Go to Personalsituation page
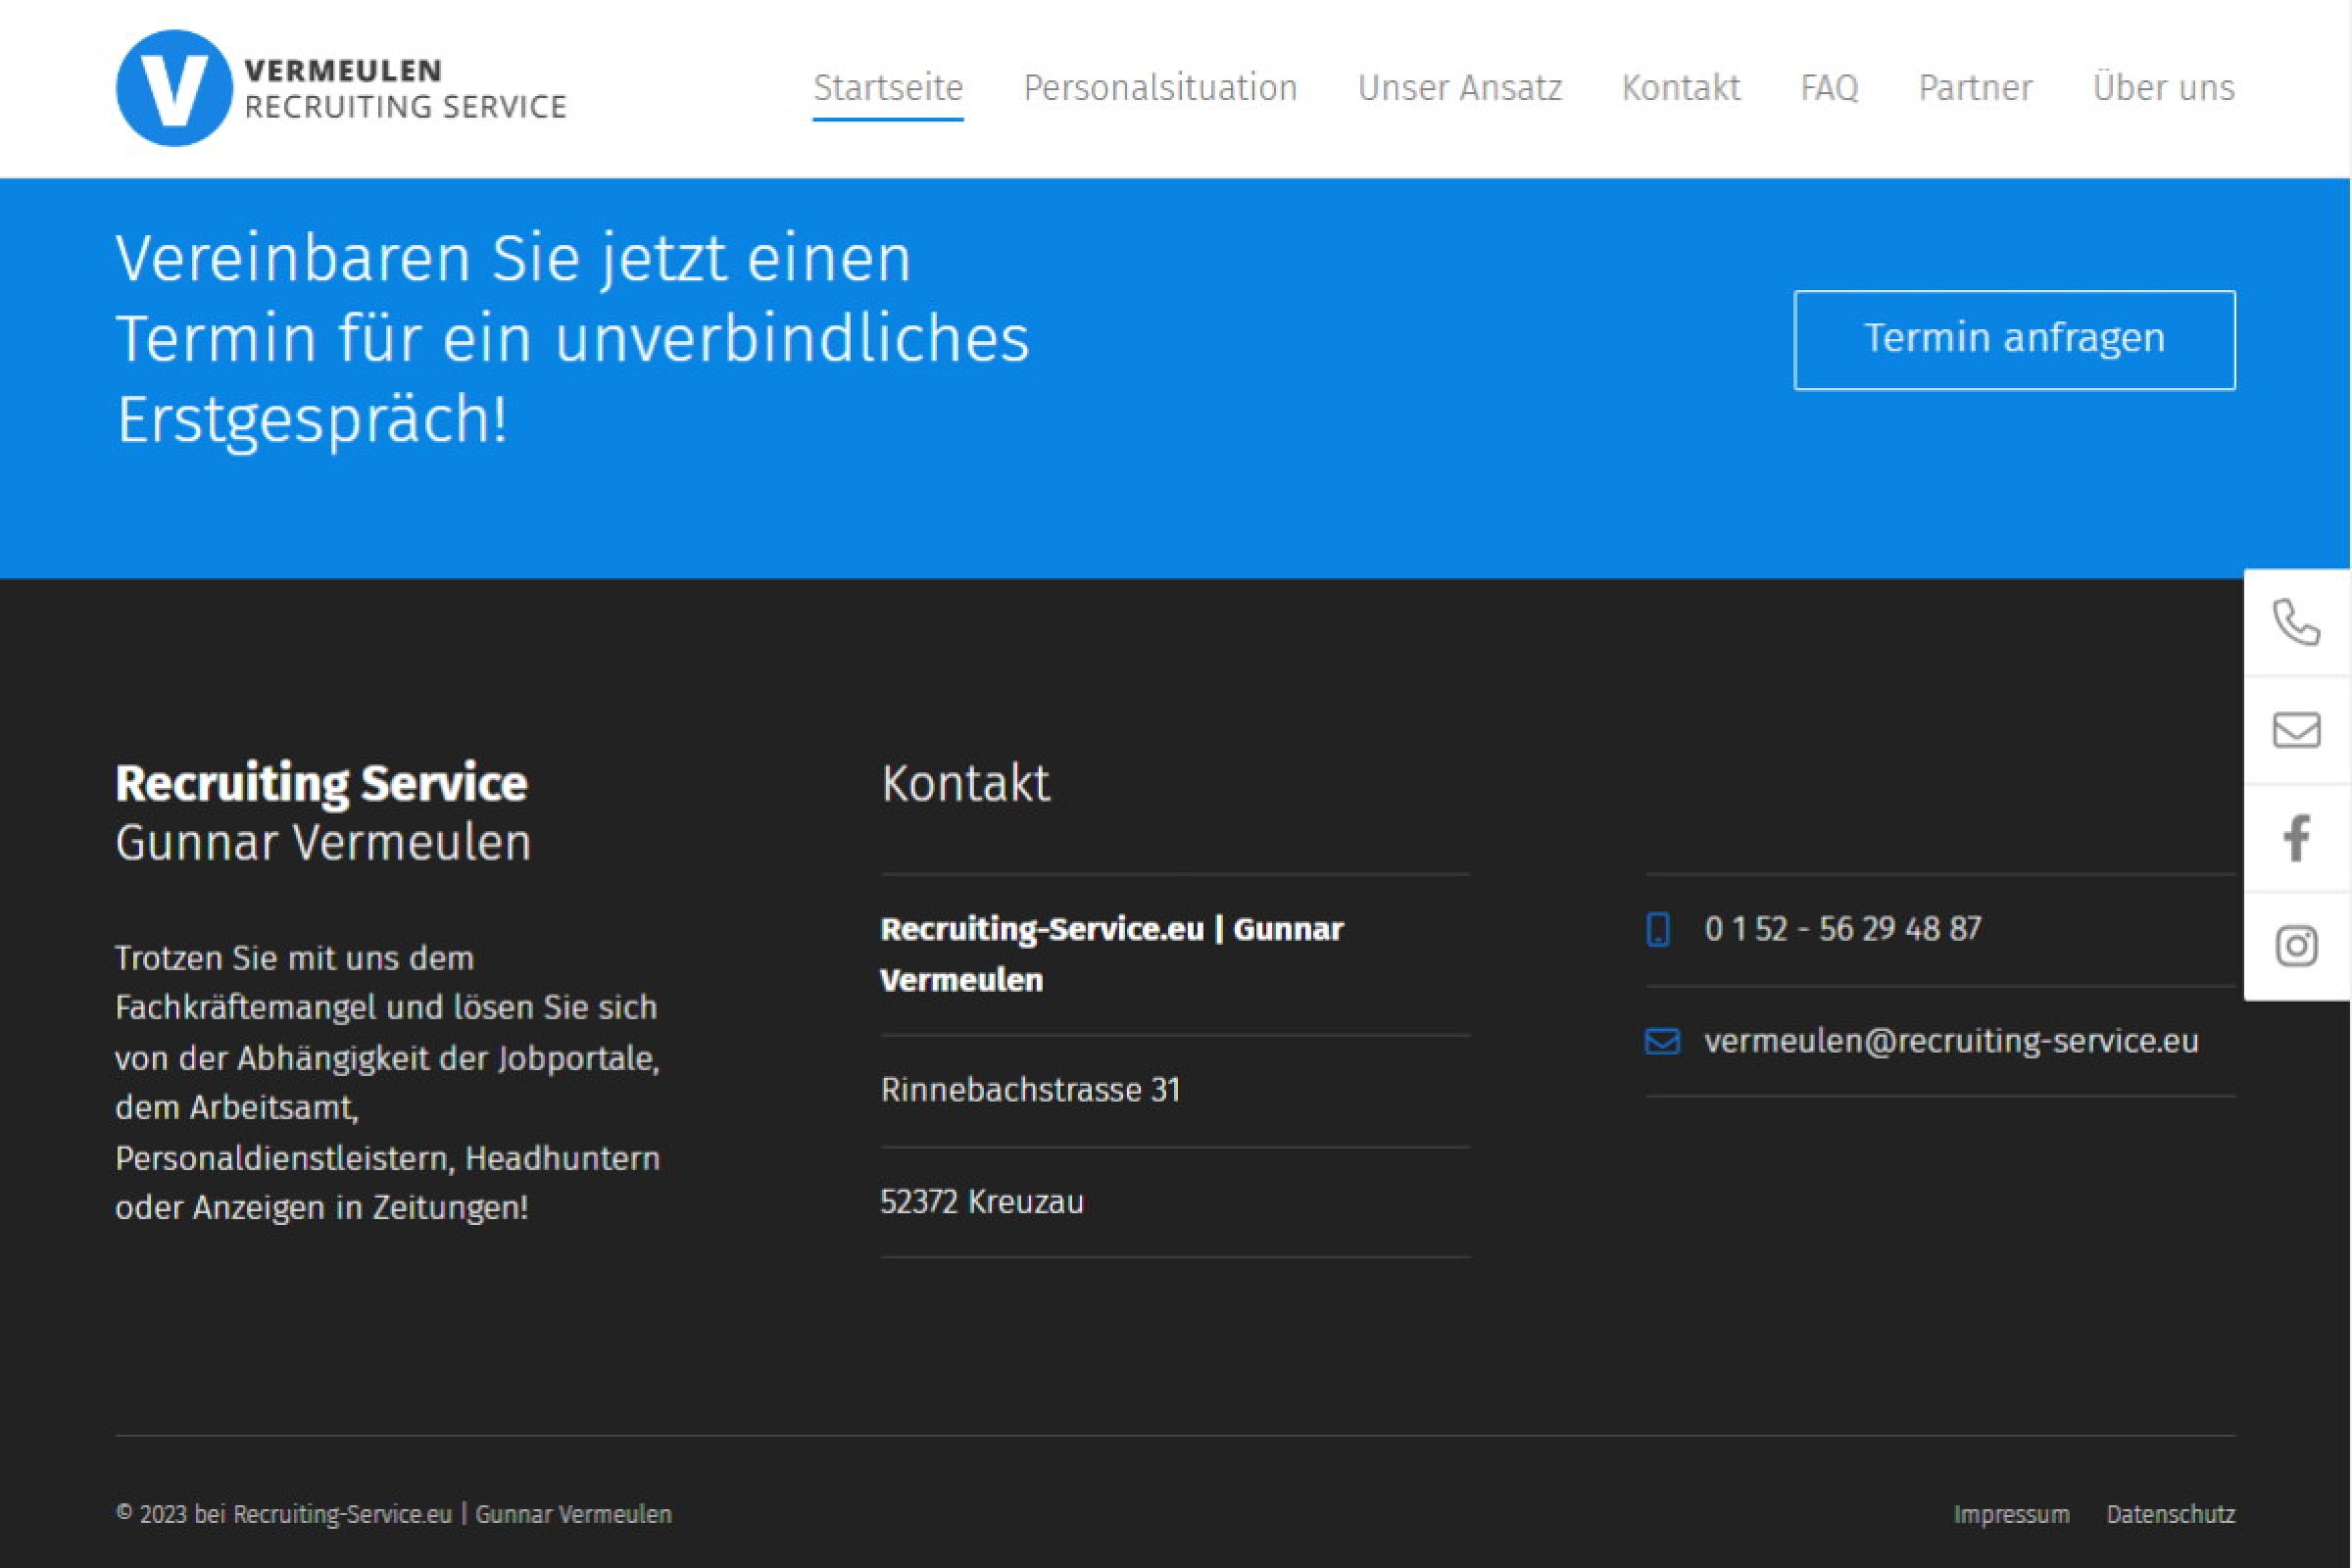Viewport: 2352px width, 1568px height. (x=1160, y=88)
